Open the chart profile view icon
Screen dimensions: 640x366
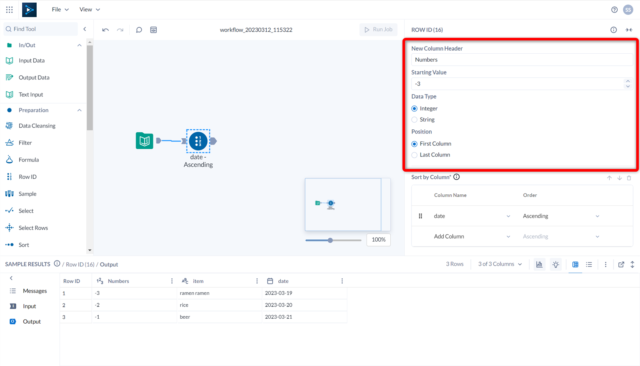[x=539, y=264]
